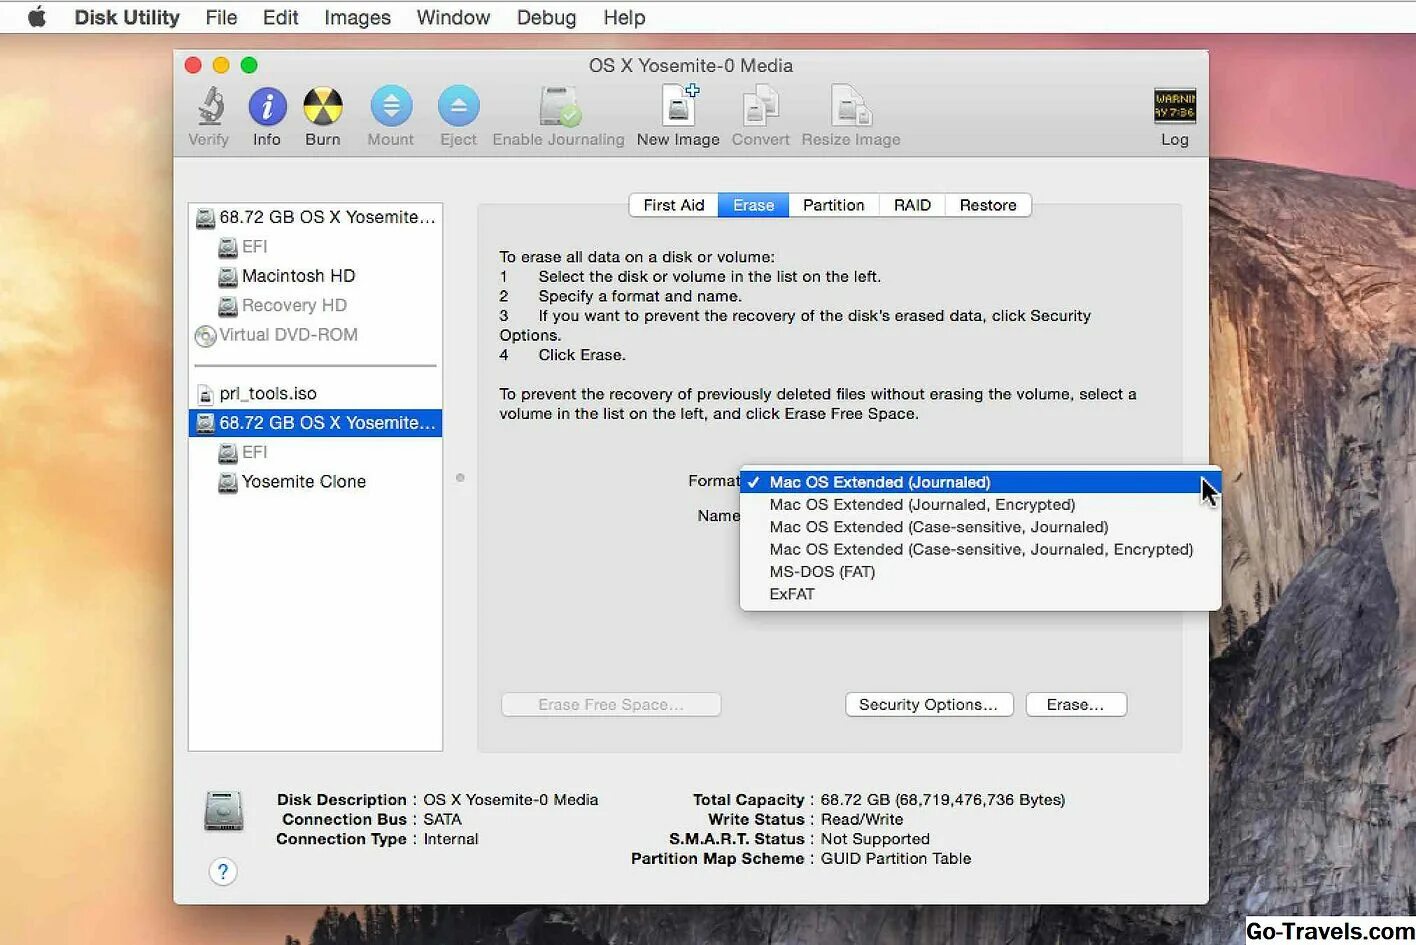
Task: Open the Edit menu
Action: coord(281,17)
